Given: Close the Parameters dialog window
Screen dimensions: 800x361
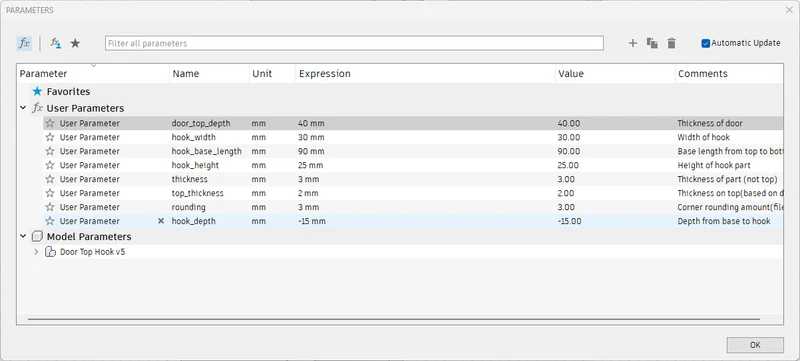Looking at the screenshot, I should click(789, 10).
